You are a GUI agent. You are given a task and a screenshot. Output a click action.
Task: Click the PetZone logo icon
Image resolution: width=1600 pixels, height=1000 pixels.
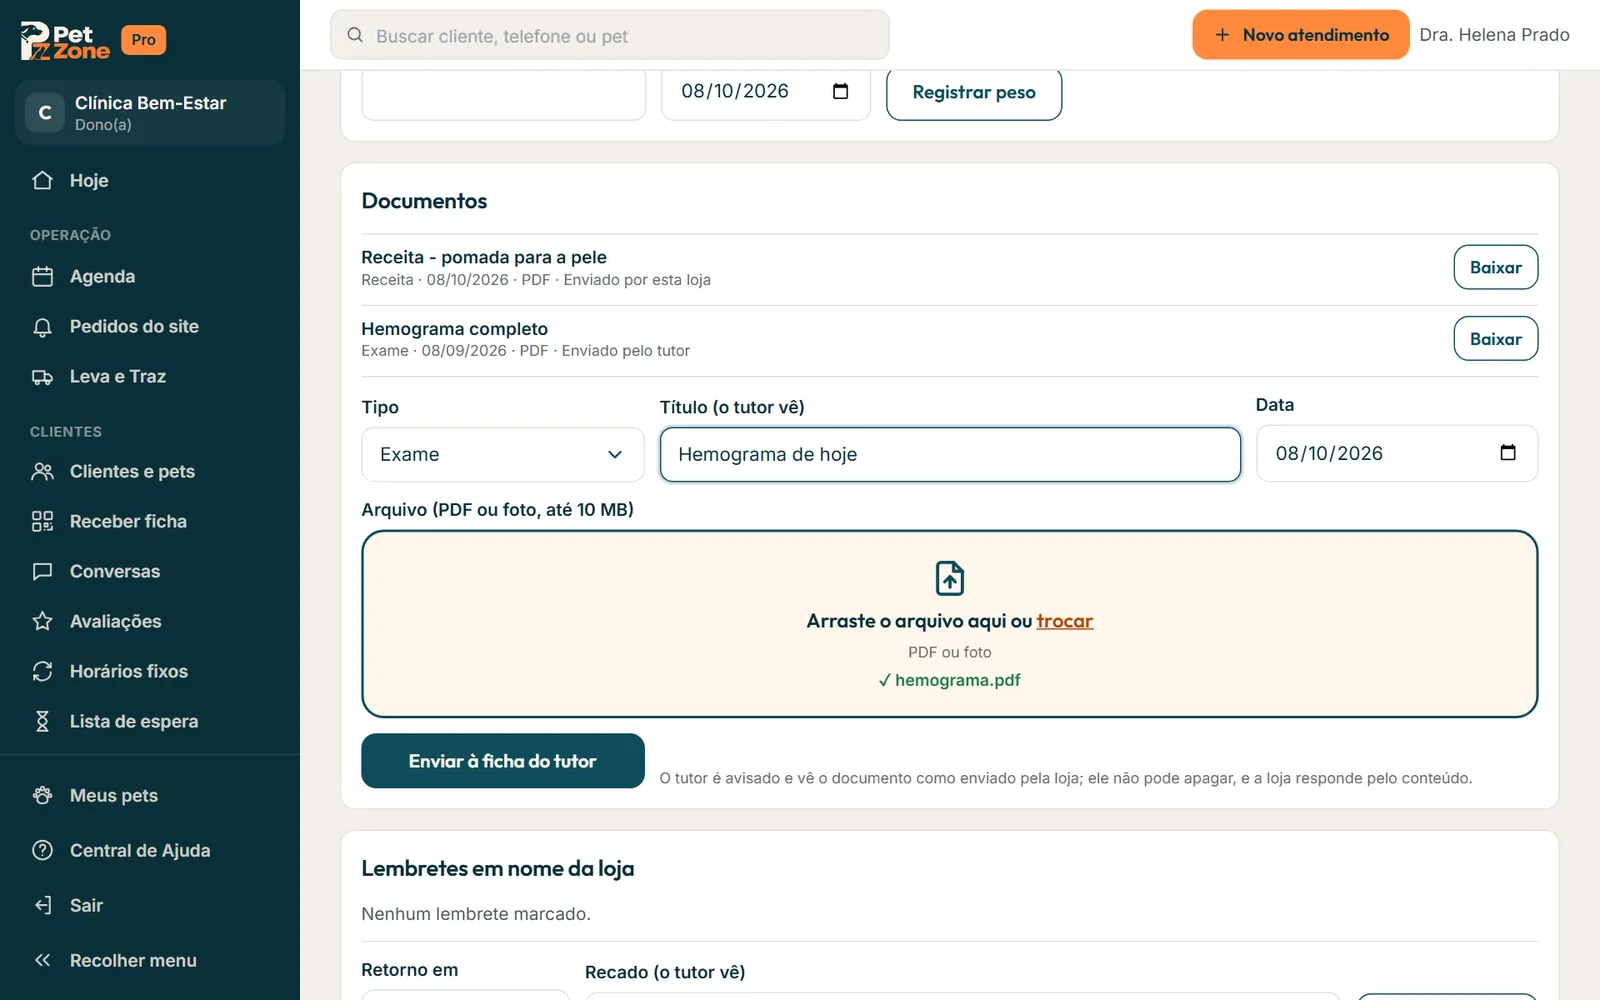(x=65, y=41)
